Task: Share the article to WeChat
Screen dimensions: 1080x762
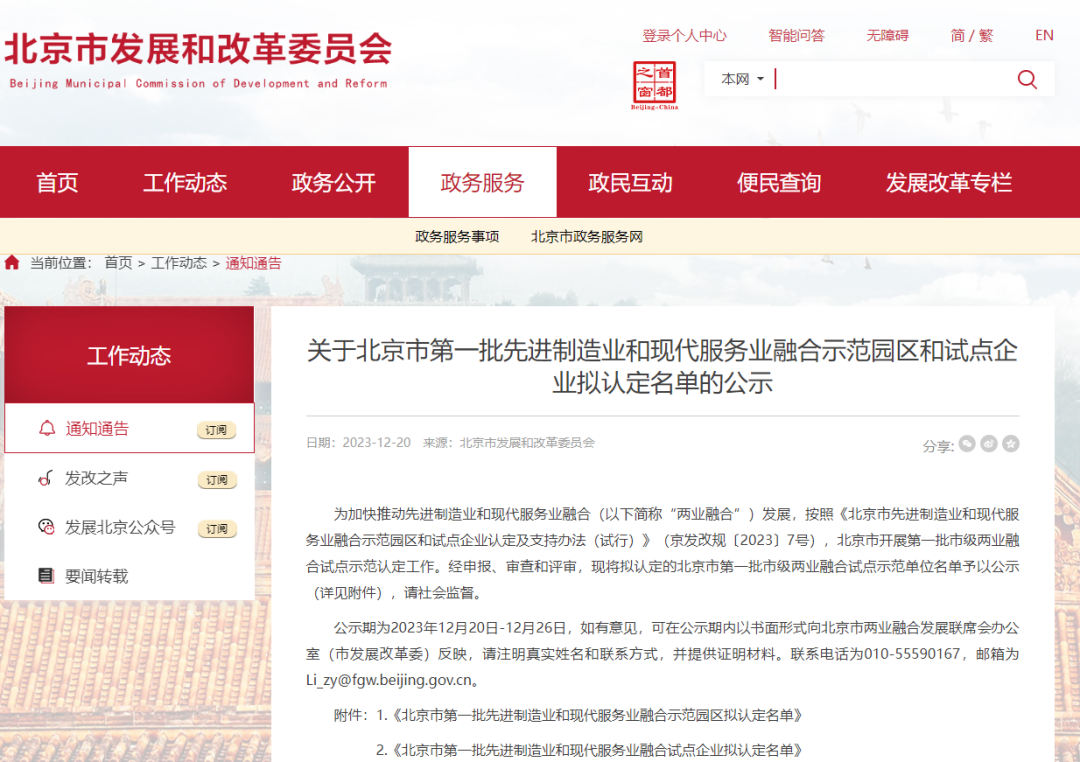Action: [x=967, y=443]
